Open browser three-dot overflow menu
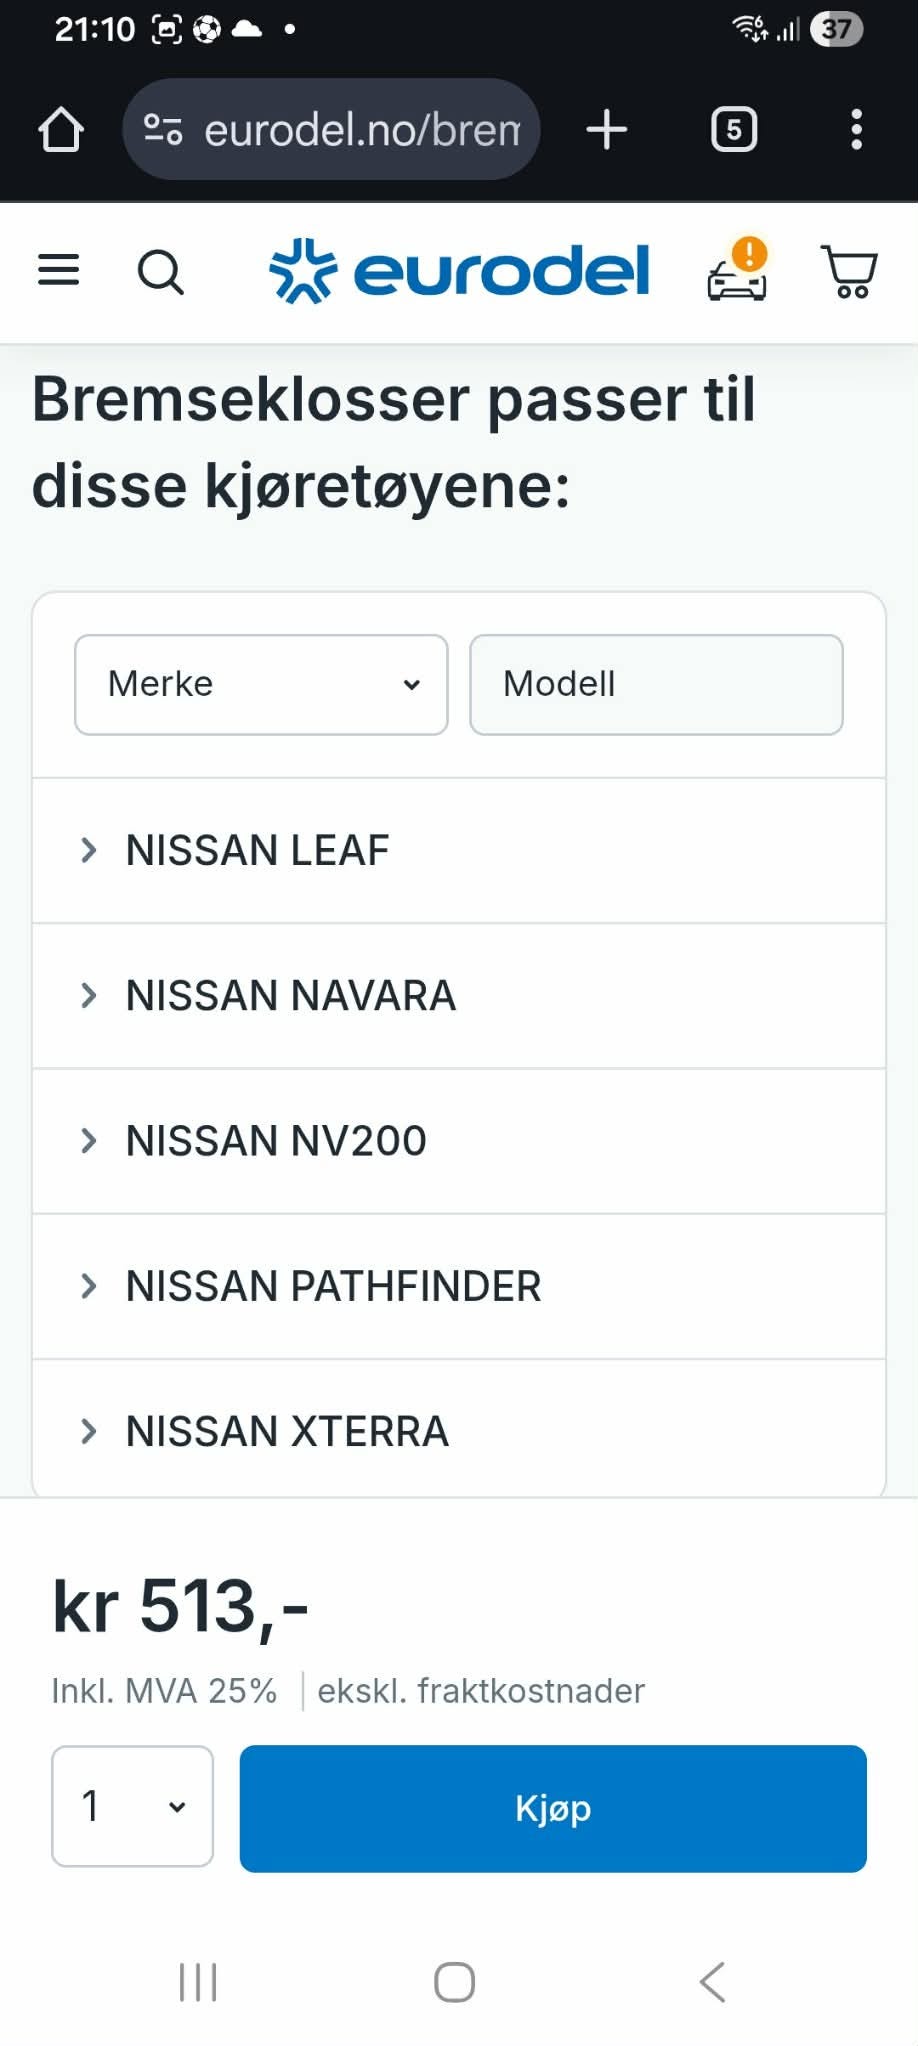 tap(856, 130)
